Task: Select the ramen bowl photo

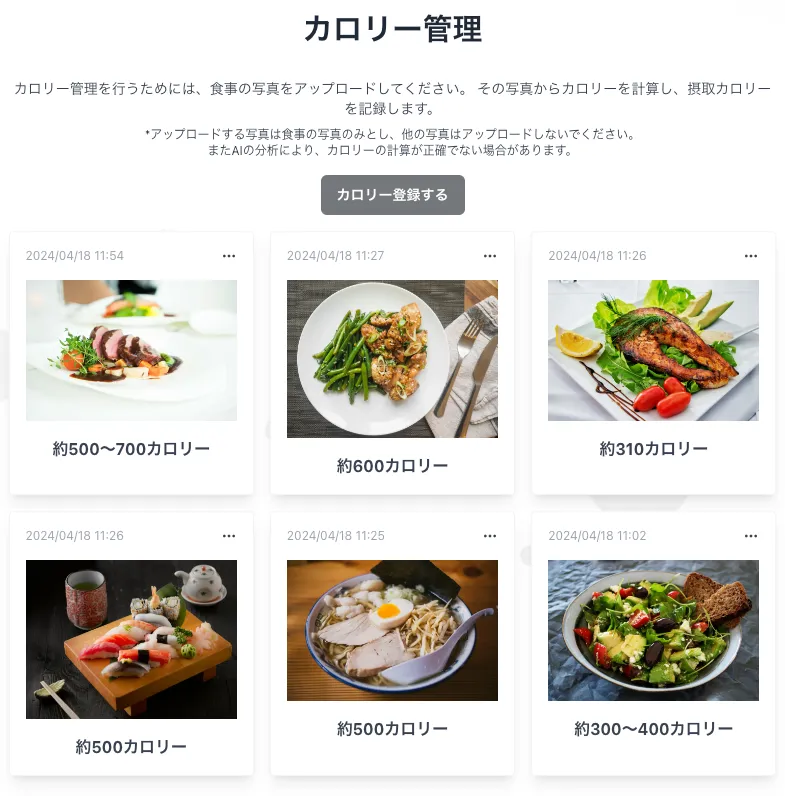Action: pos(392,631)
